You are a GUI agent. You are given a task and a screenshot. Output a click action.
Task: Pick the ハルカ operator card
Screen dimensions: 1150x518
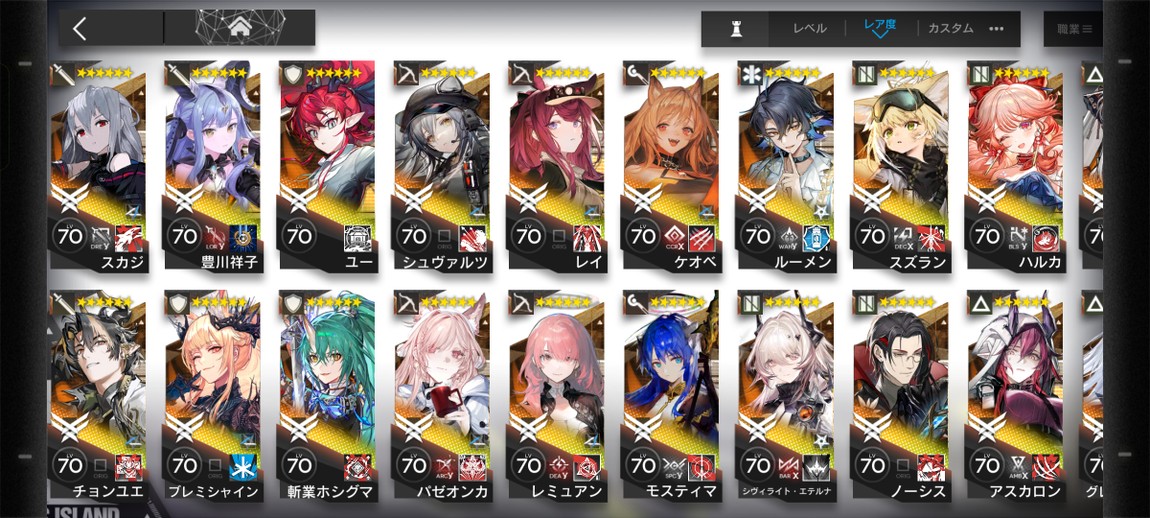pyautogui.click(x=1015, y=167)
